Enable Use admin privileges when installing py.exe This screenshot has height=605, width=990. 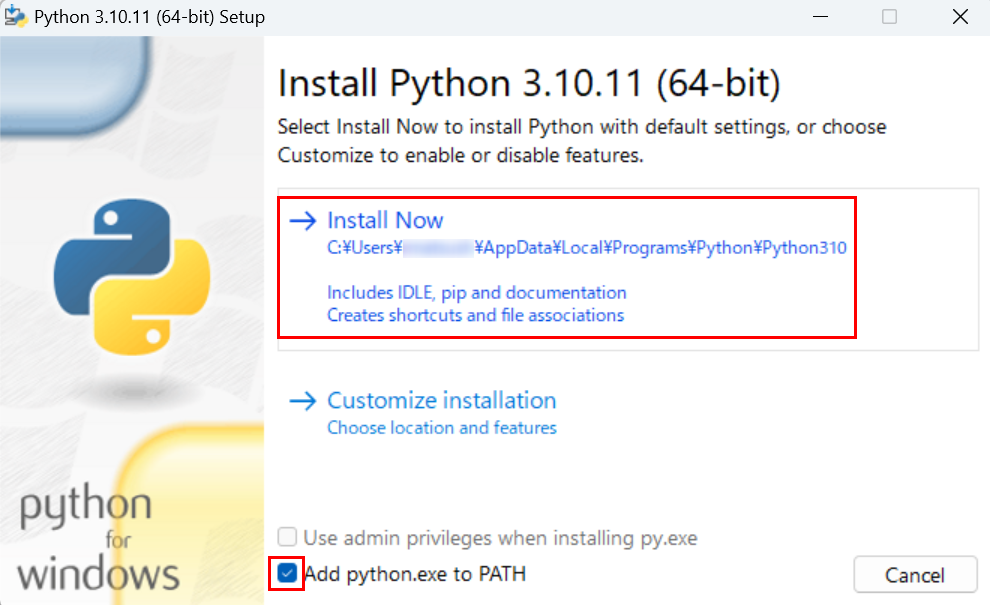pos(287,537)
